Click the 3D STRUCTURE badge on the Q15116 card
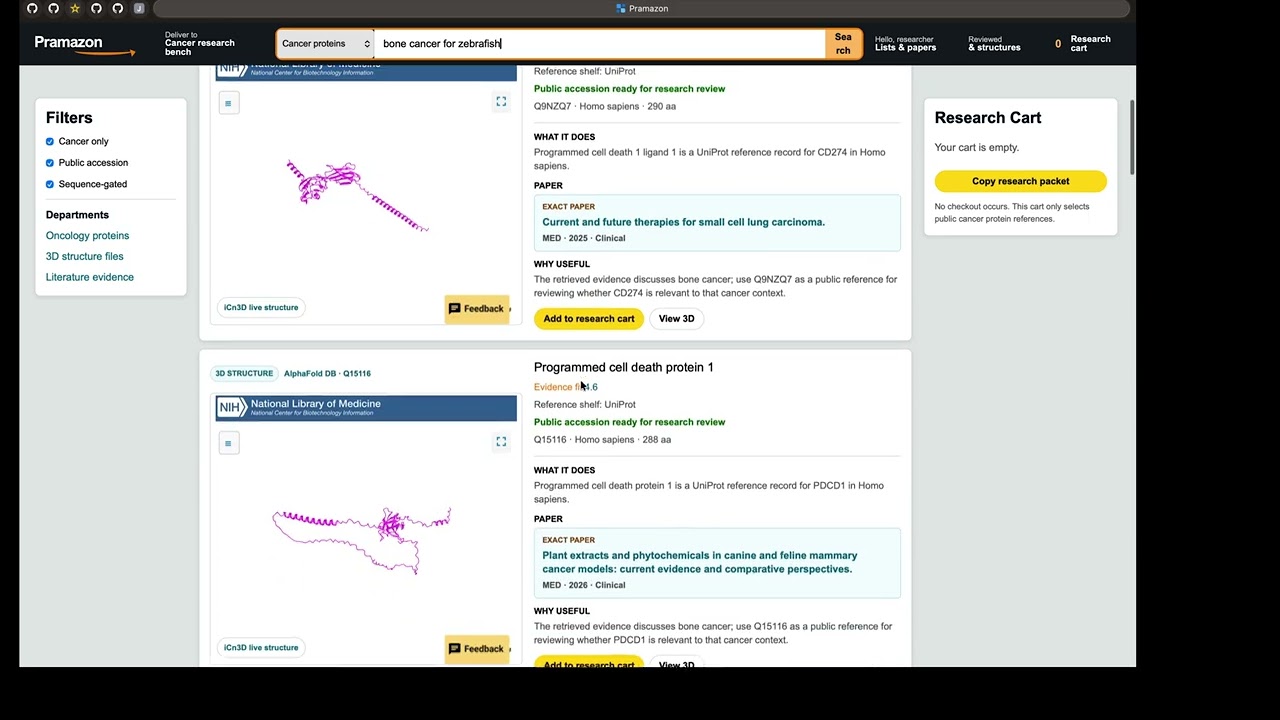Viewport: 1280px width, 720px height. point(244,374)
